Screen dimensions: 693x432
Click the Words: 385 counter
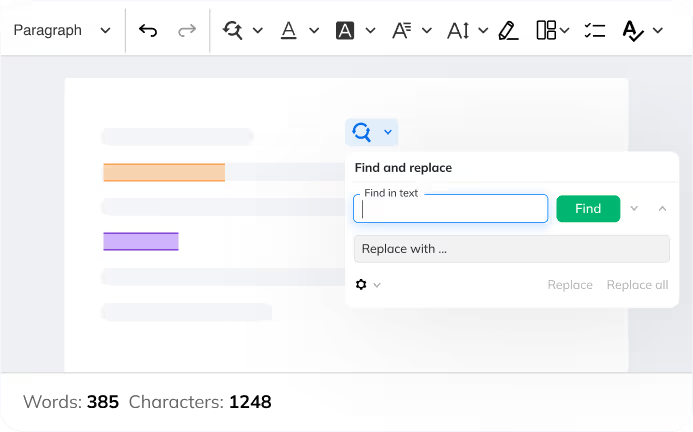tap(71, 402)
